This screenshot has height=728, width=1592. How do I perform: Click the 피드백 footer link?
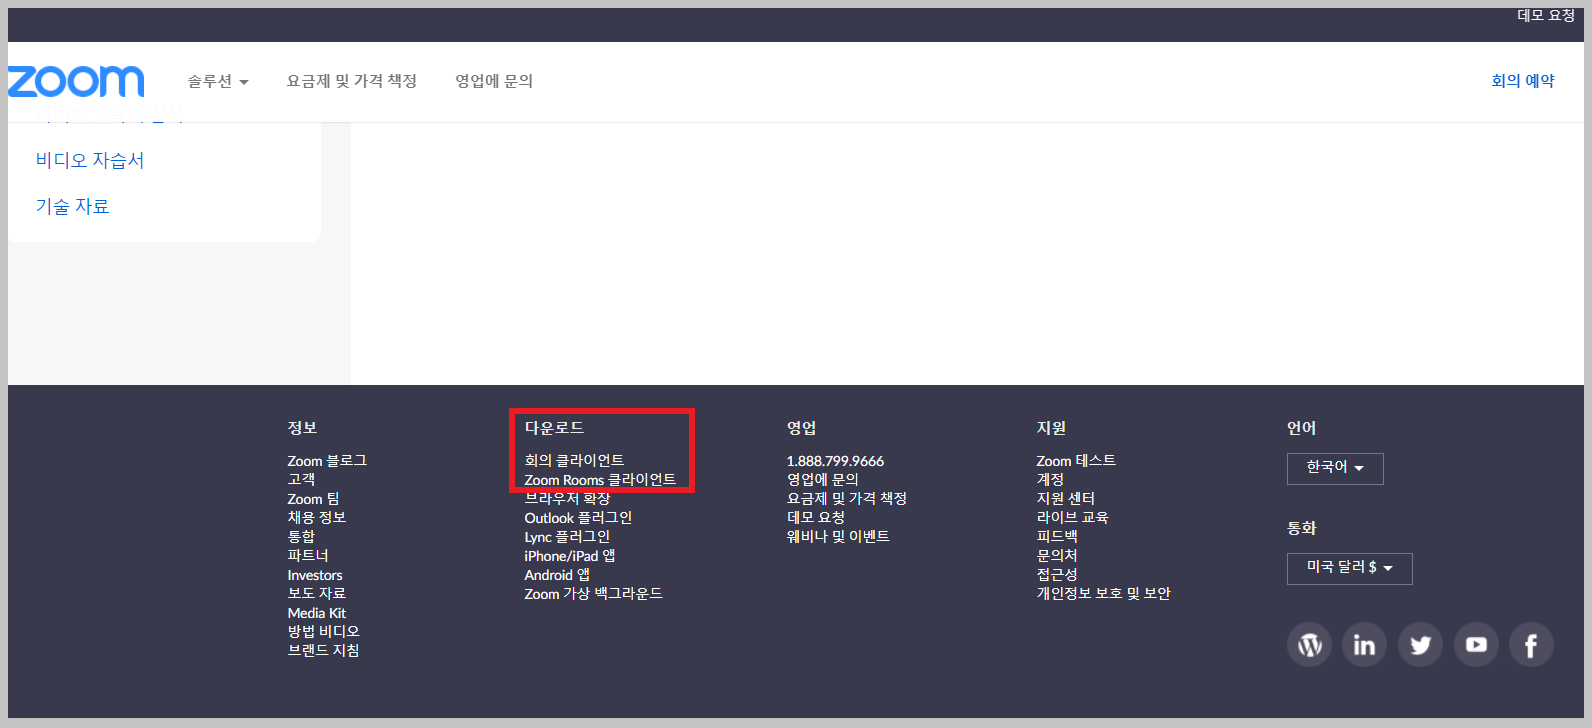coord(1057,537)
